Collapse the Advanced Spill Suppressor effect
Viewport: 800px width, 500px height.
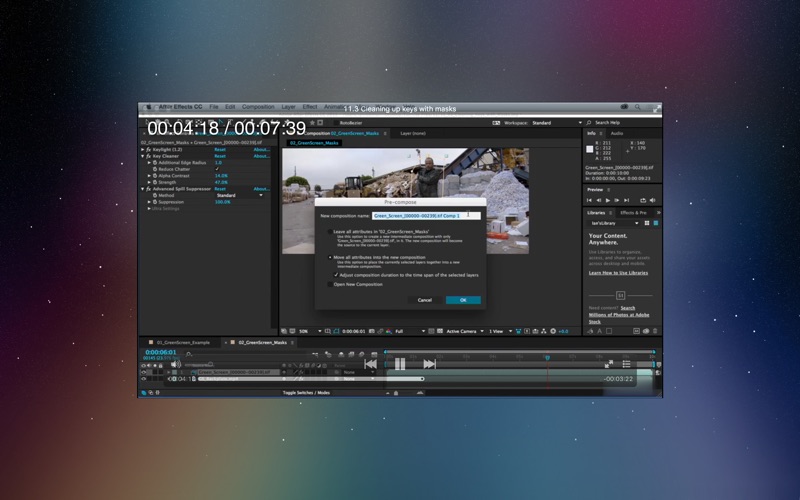[142, 189]
